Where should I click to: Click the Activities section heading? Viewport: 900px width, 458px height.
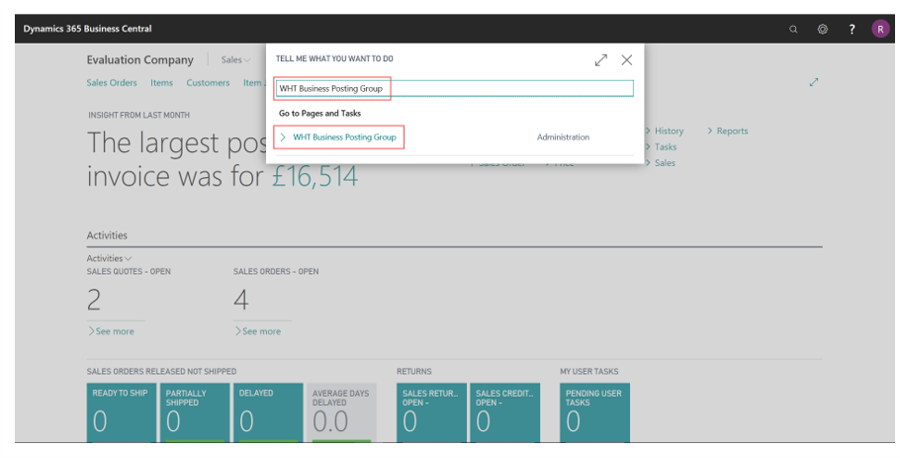pyautogui.click(x=107, y=235)
